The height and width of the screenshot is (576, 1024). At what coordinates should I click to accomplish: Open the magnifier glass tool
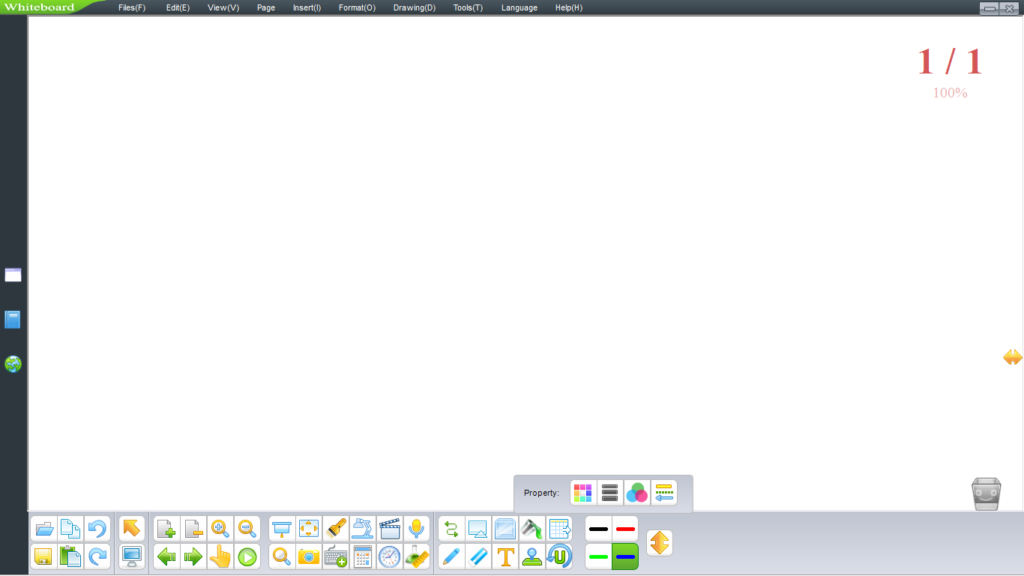[281, 556]
